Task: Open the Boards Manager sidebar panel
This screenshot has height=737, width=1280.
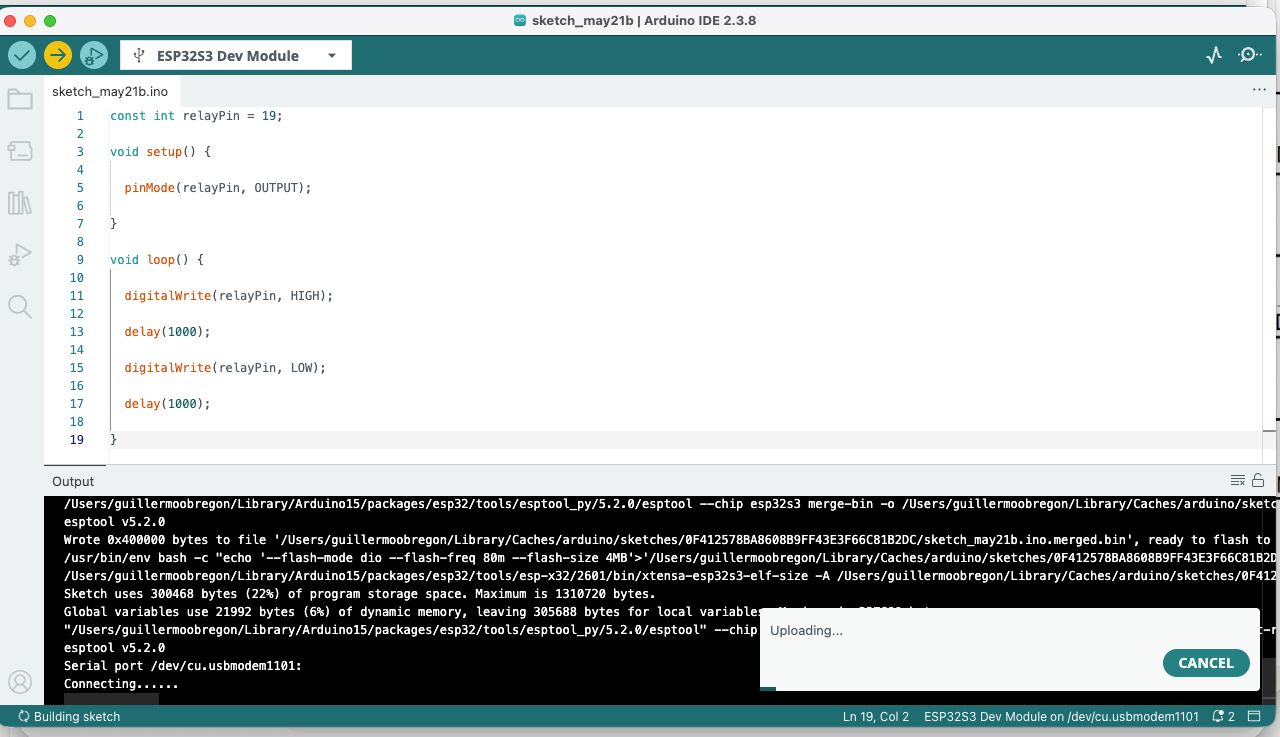Action: (x=20, y=151)
